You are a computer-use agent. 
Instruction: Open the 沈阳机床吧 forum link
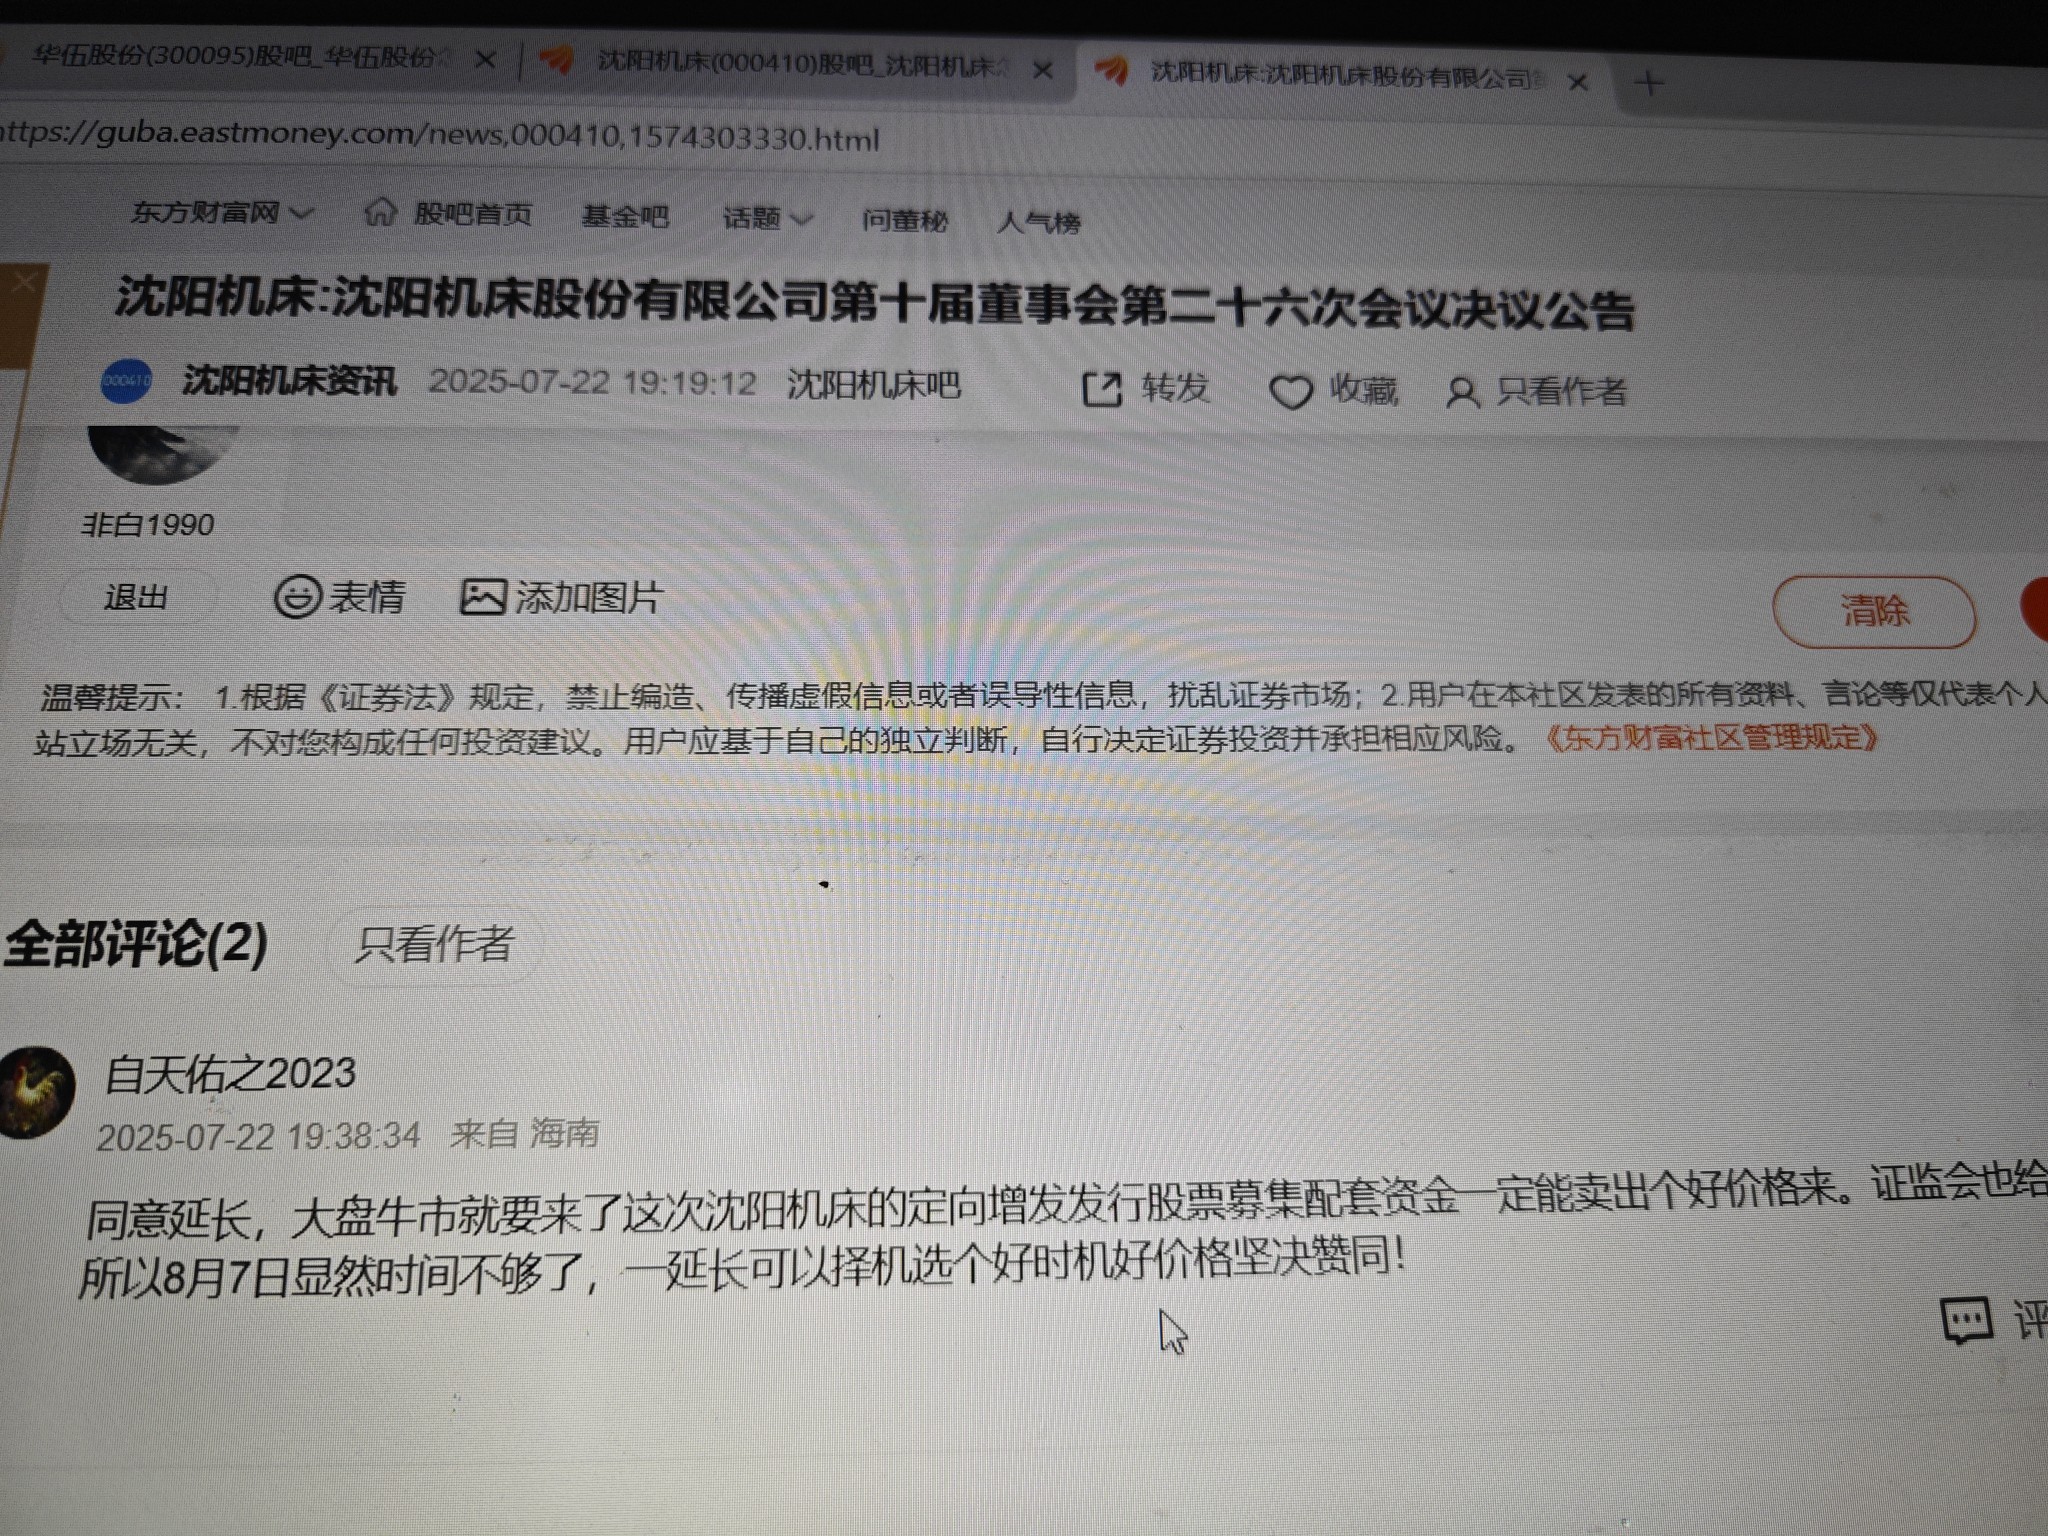[873, 384]
